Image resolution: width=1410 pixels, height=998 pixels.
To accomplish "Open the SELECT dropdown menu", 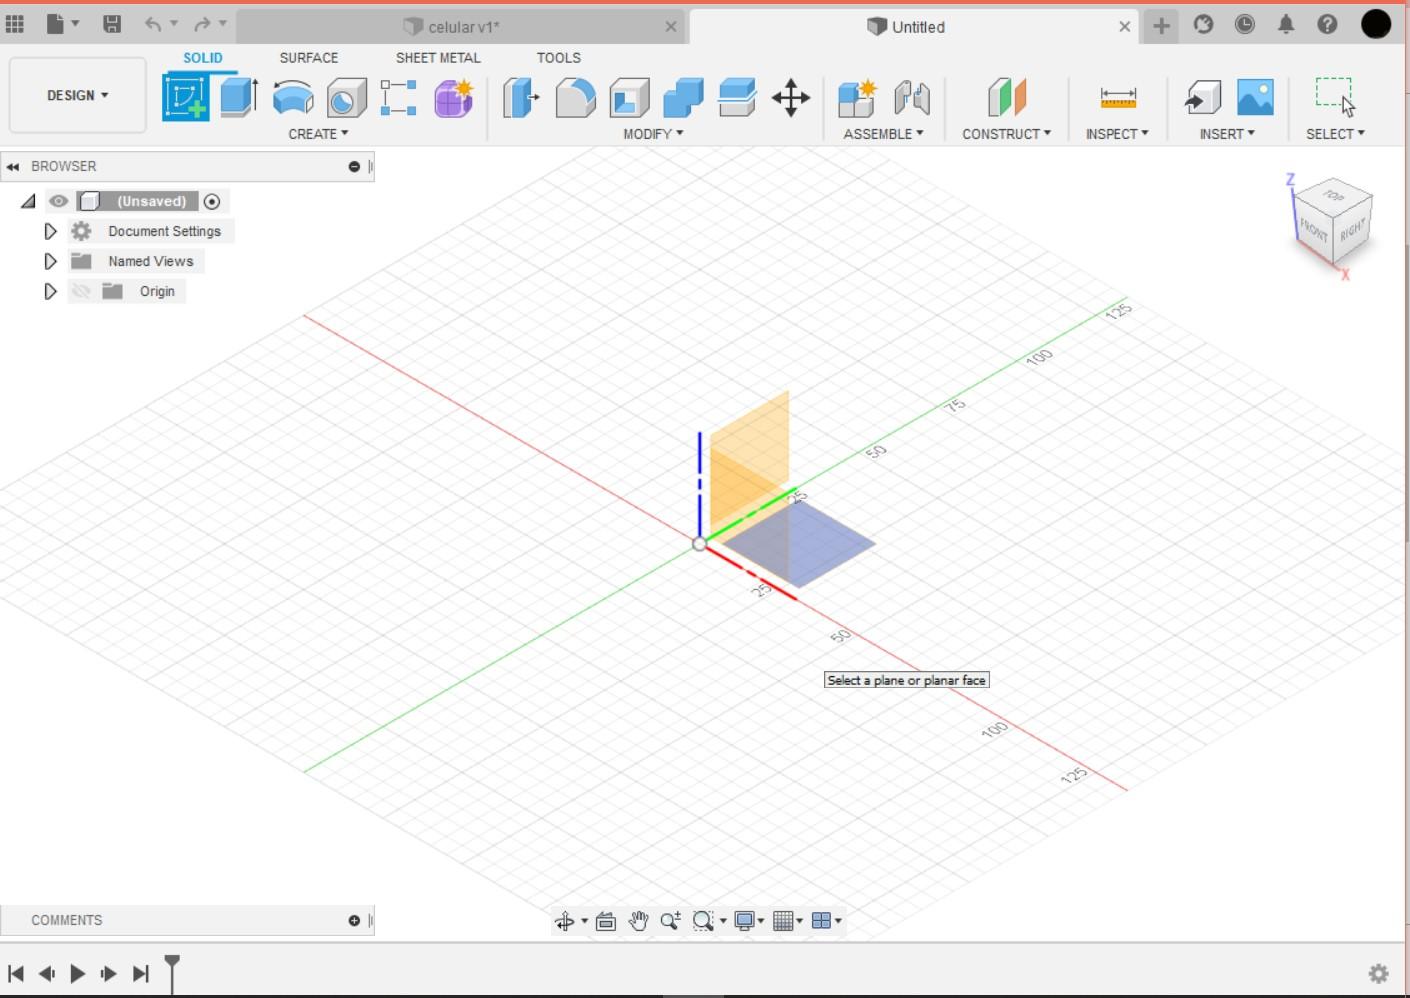I will pyautogui.click(x=1335, y=134).
